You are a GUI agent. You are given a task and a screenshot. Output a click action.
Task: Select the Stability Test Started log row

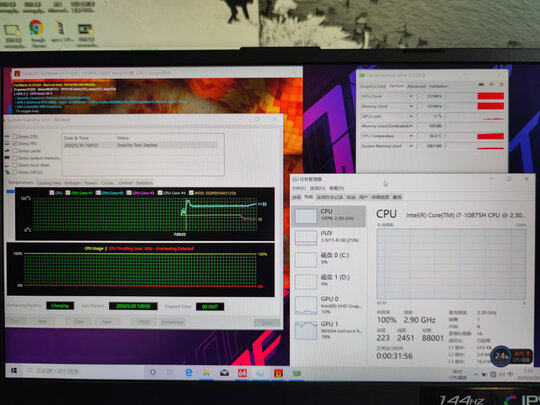(140, 145)
